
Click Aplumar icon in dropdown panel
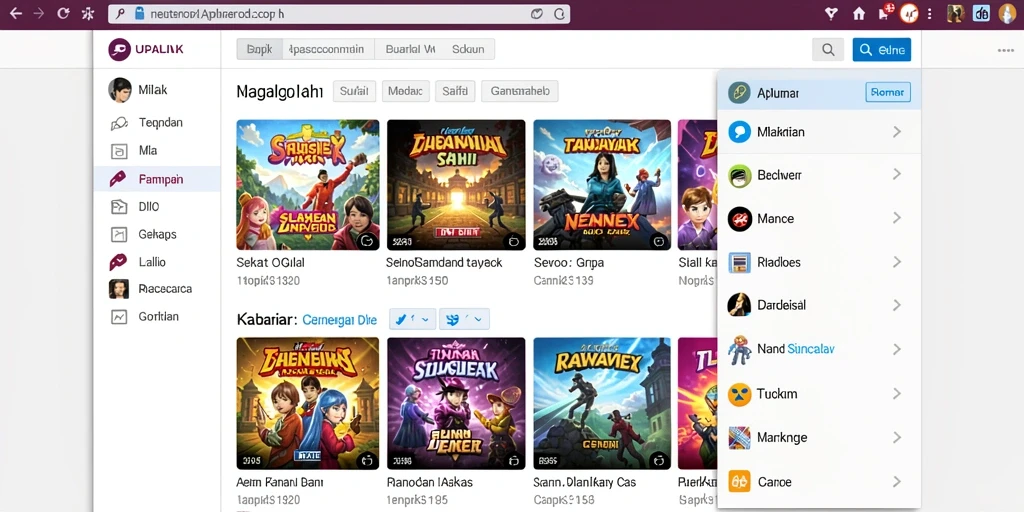tap(739, 93)
